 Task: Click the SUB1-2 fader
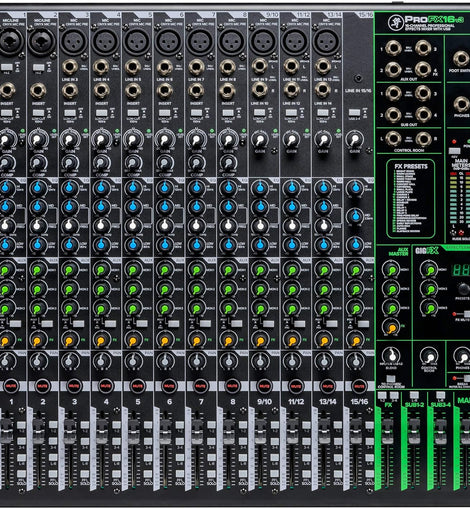pos(414,432)
